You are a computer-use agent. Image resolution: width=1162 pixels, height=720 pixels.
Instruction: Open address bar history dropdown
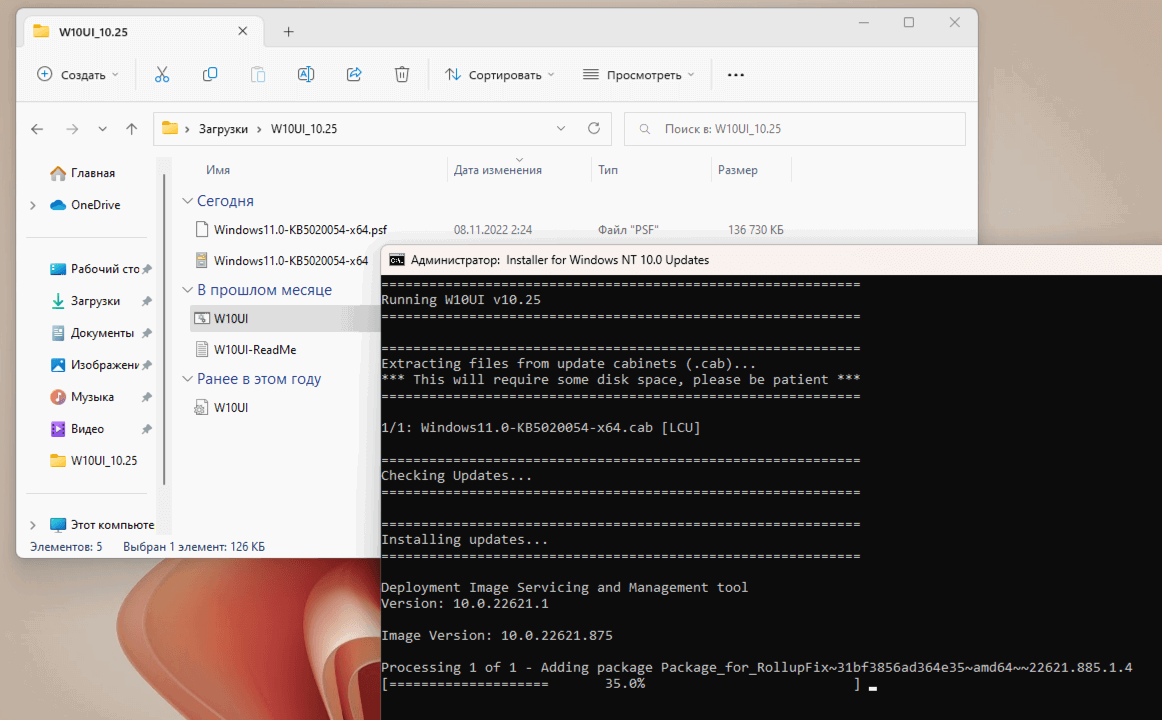(x=561, y=128)
